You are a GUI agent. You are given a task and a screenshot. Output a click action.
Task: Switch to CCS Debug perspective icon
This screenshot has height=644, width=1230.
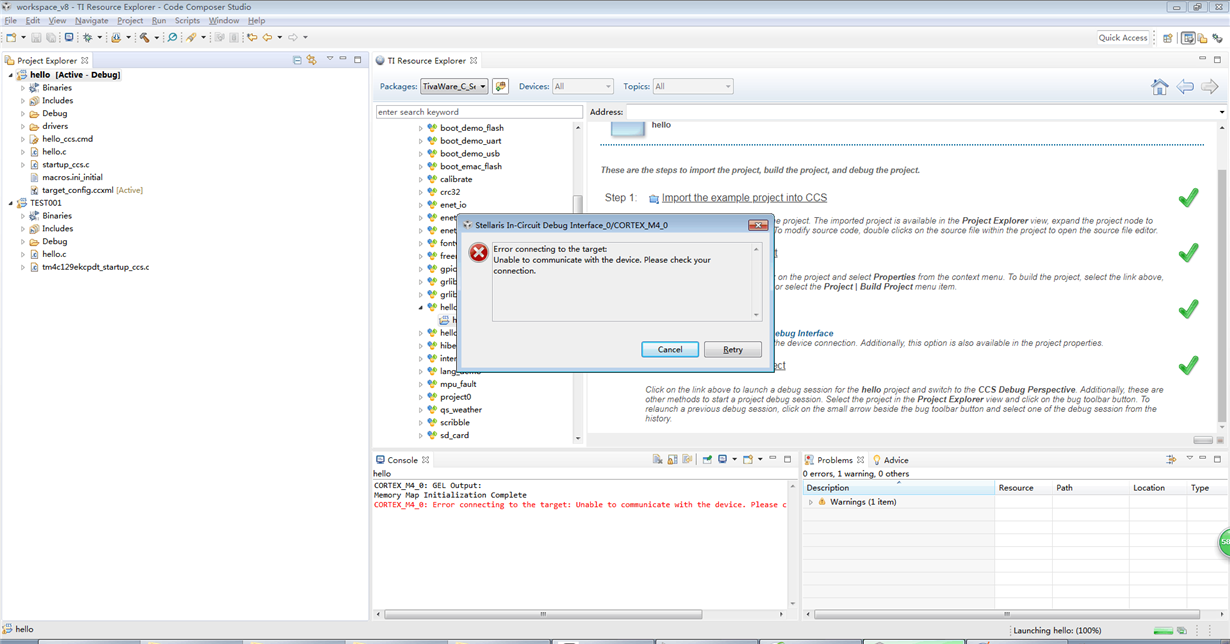coord(1217,38)
